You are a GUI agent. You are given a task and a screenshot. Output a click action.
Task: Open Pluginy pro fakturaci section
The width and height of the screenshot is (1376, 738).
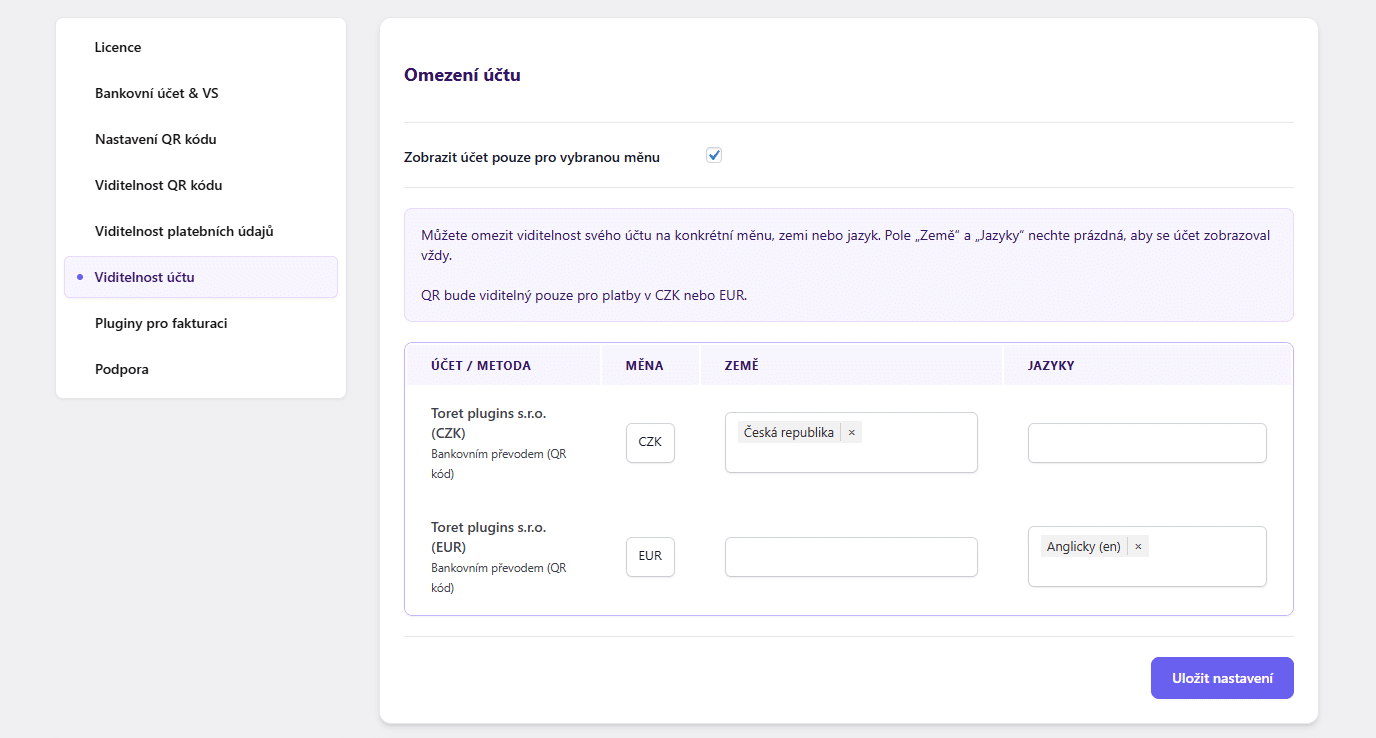[161, 323]
